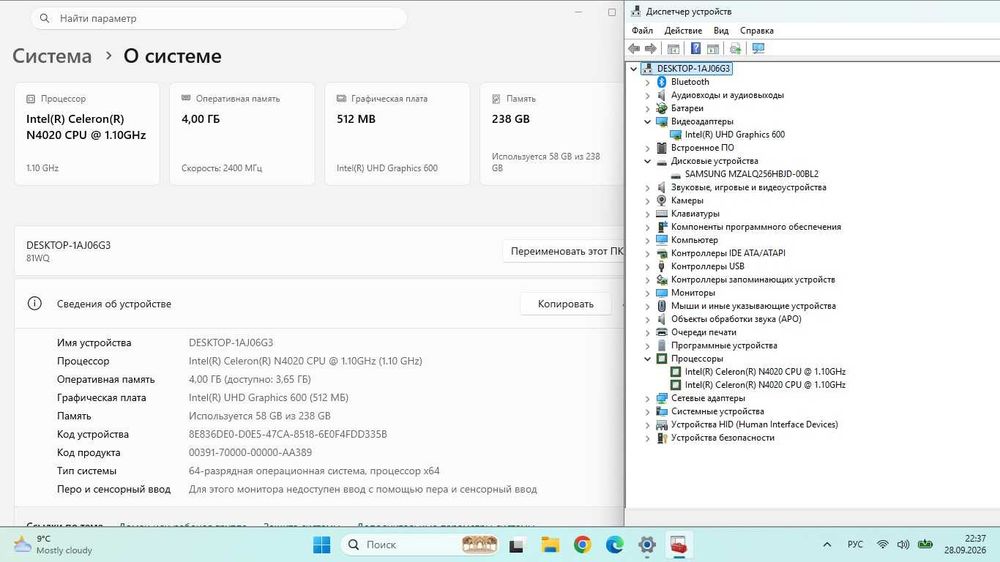Open the Справка menu
This screenshot has width=1000, height=562.
[756, 31]
